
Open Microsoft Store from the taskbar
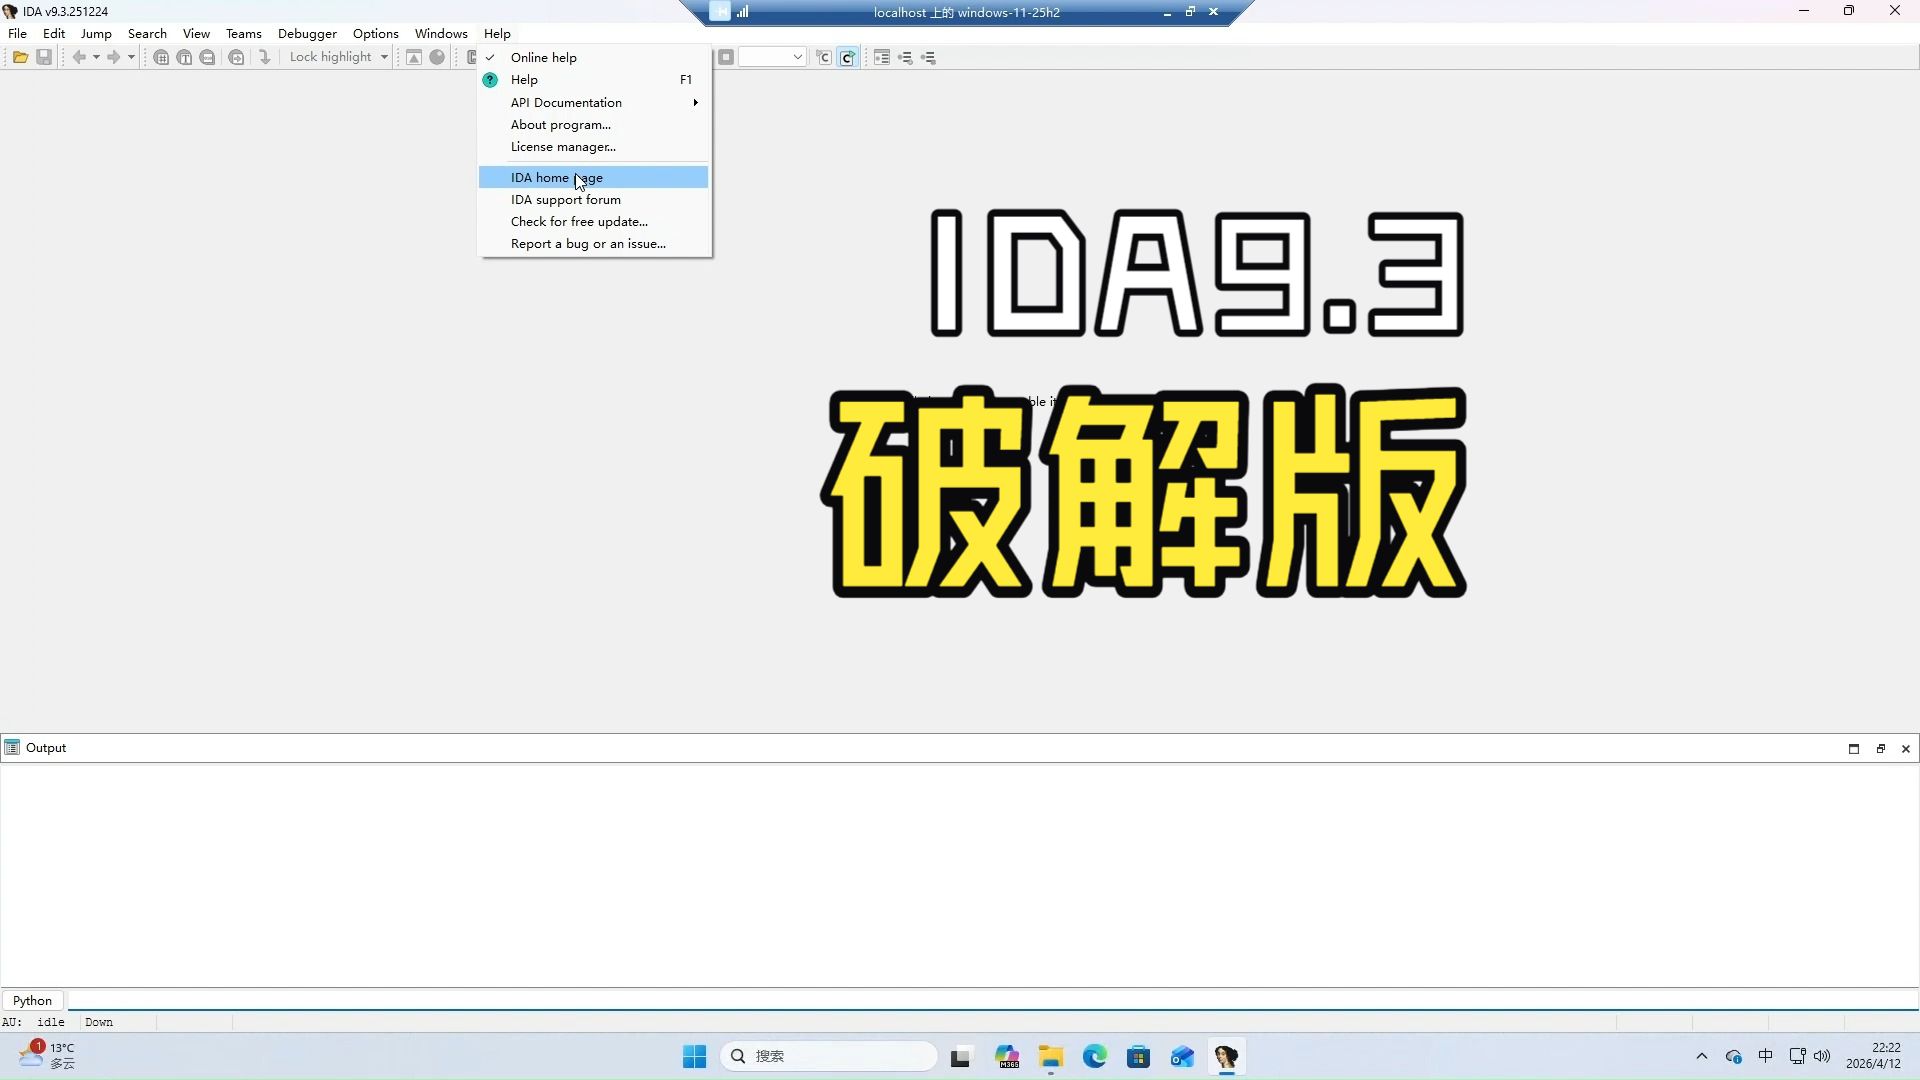[1138, 1056]
